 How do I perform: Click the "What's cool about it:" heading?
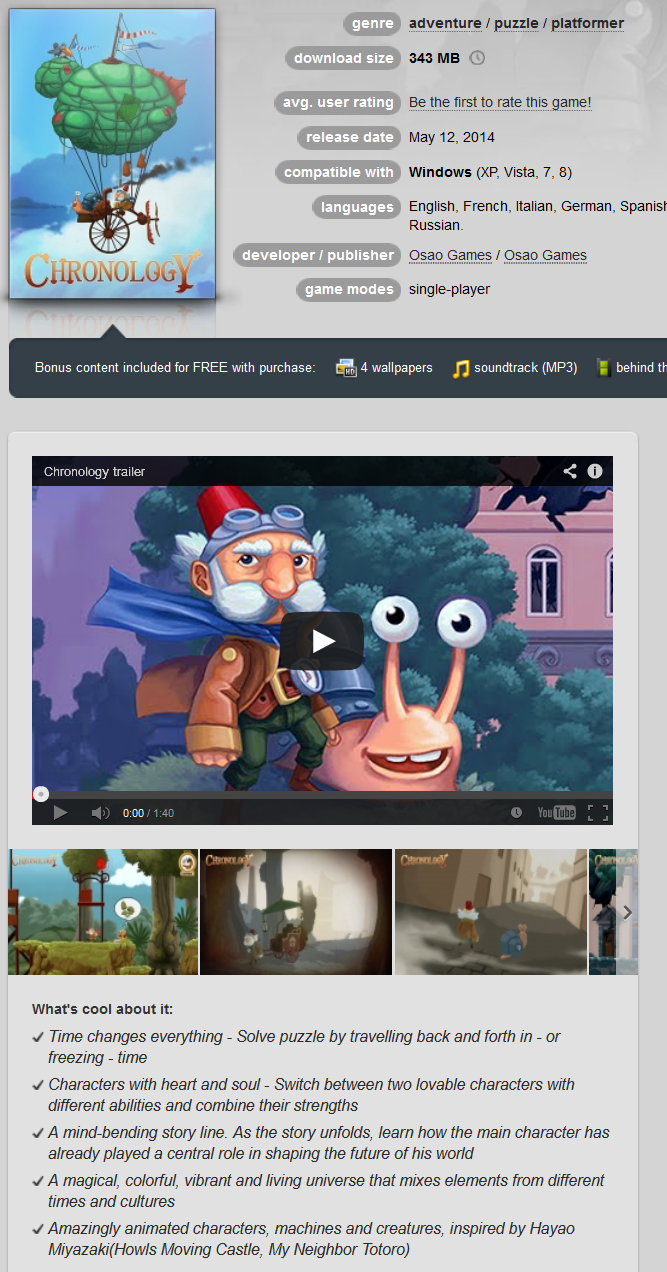tap(102, 1009)
